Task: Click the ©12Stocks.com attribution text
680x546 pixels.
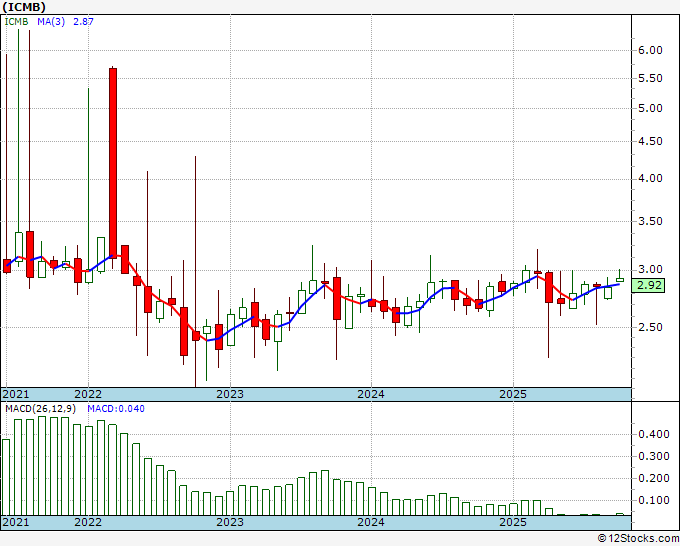Action: click(x=638, y=539)
